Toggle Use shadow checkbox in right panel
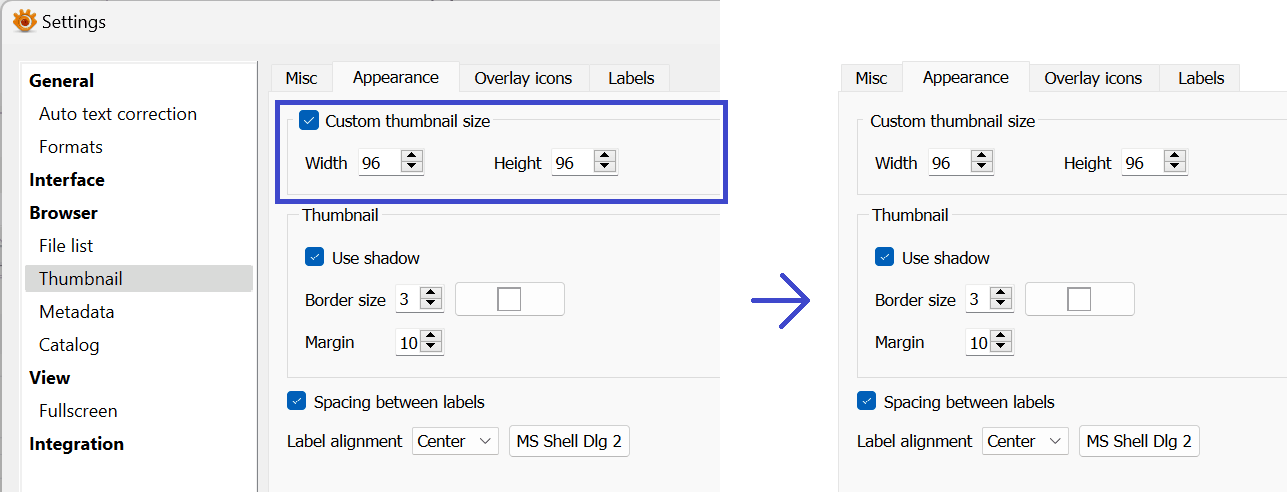This screenshot has width=1287, height=492. (x=884, y=257)
